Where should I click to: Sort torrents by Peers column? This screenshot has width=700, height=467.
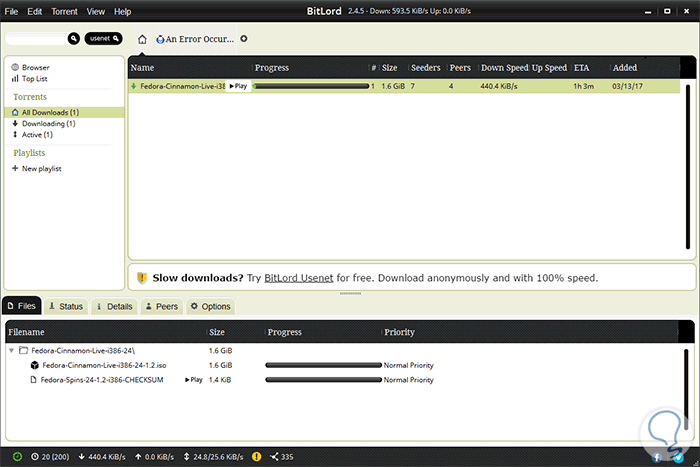pos(460,68)
